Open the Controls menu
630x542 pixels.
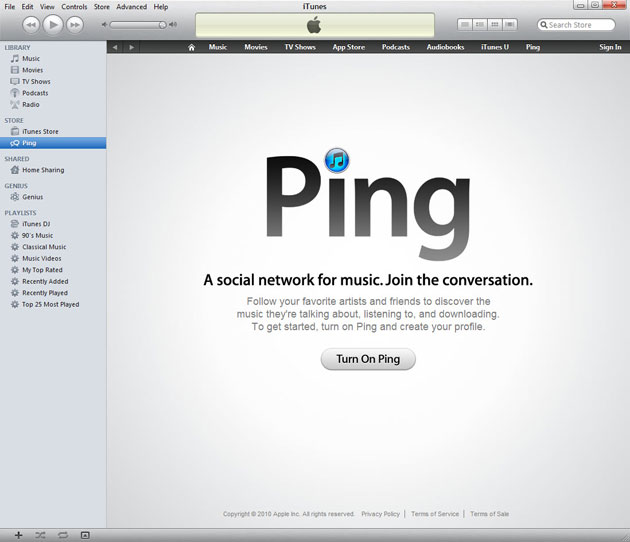pos(74,7)
